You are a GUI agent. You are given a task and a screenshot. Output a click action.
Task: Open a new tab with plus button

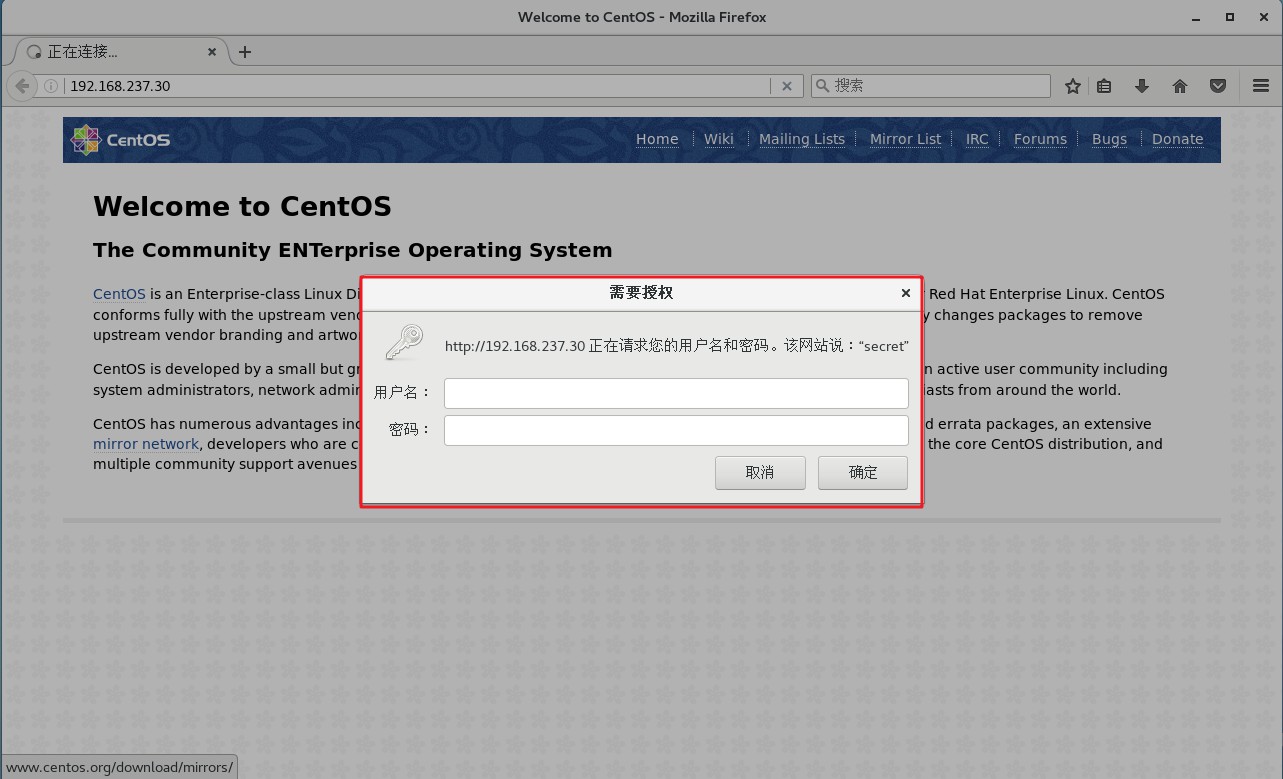click(x=245, y=52)
